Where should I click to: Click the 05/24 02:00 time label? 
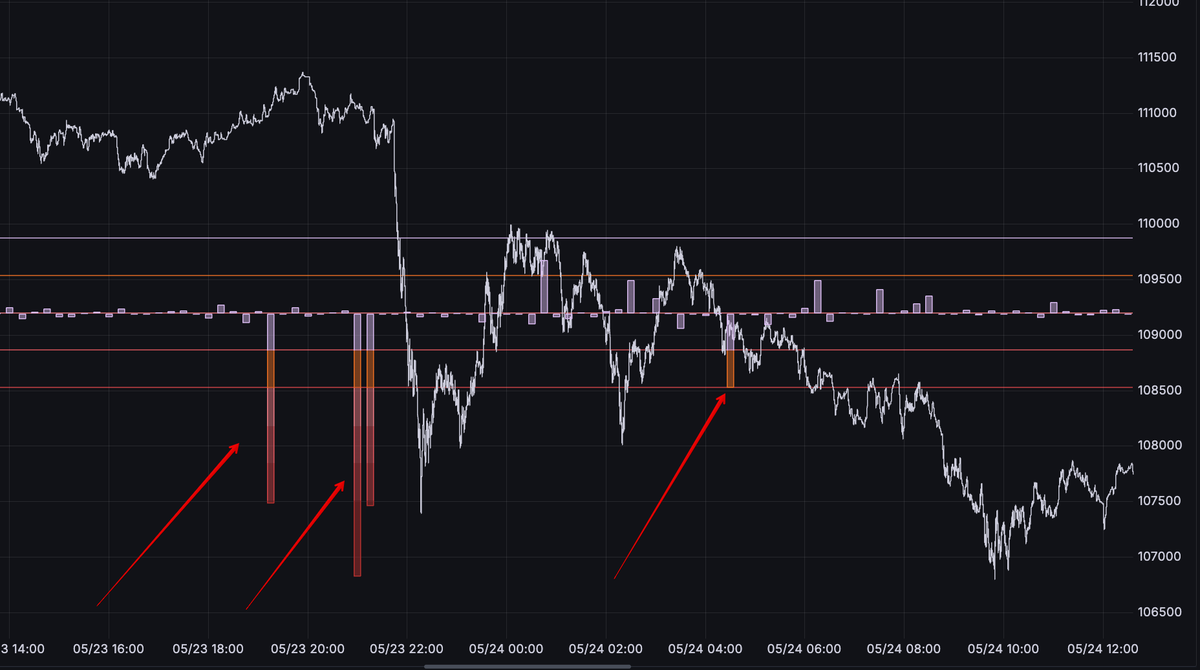point(605,649)
